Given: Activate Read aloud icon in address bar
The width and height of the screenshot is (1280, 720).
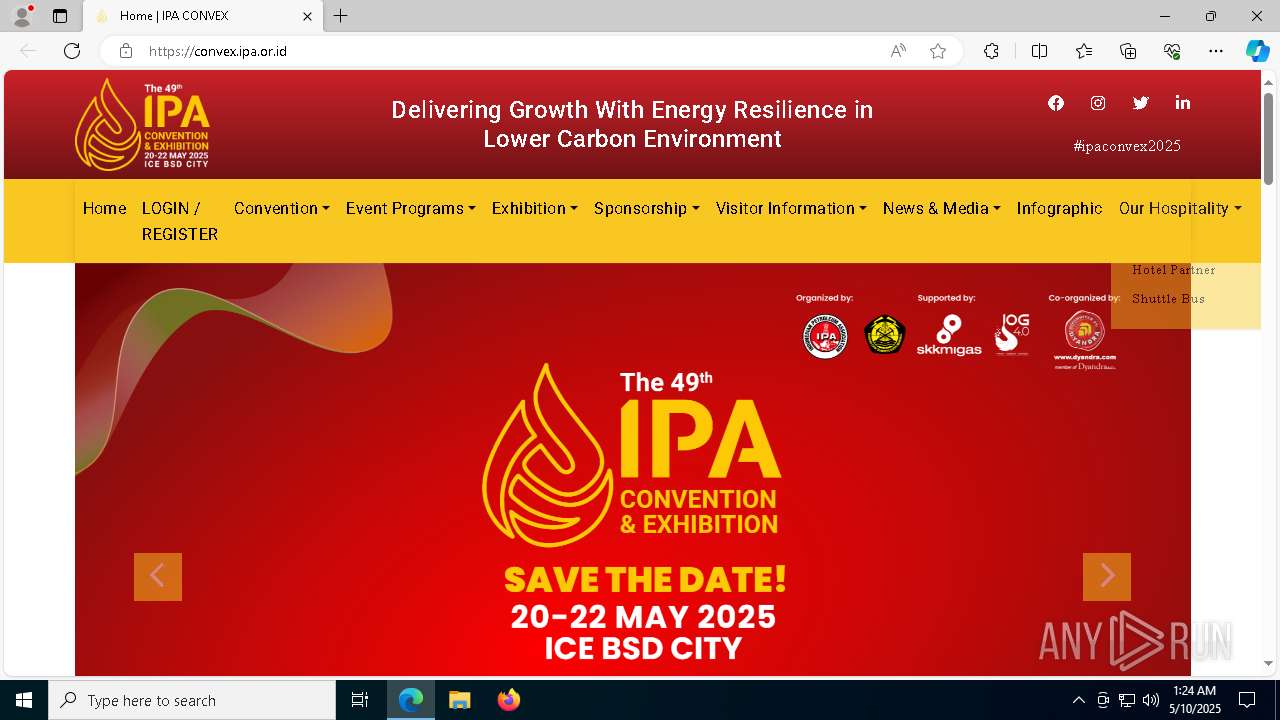Looking at the screenshot, I should point(898,51).
